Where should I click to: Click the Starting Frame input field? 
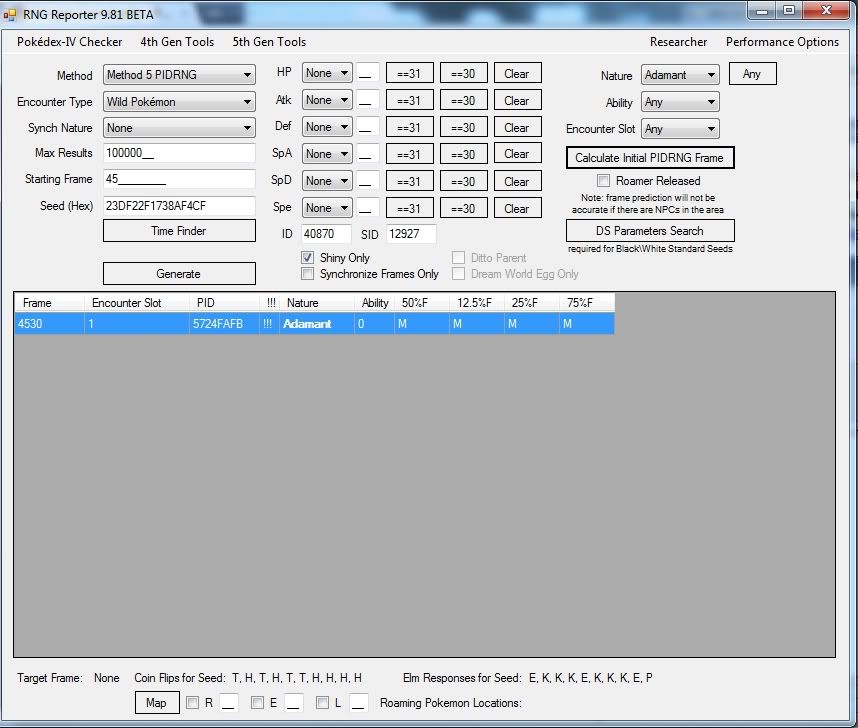[x=179, y=179]
